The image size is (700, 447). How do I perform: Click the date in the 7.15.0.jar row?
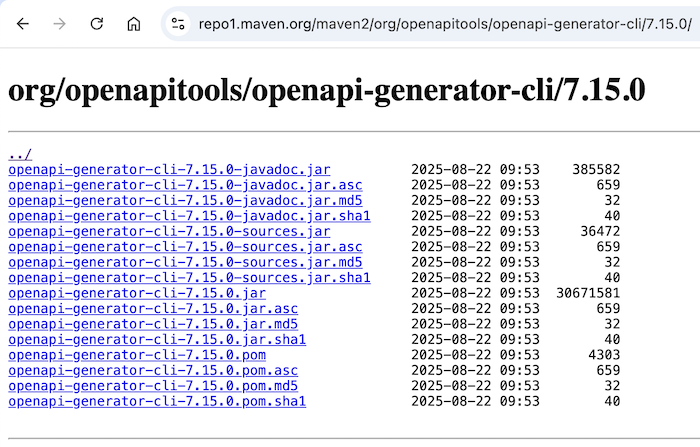coord(475,293)
